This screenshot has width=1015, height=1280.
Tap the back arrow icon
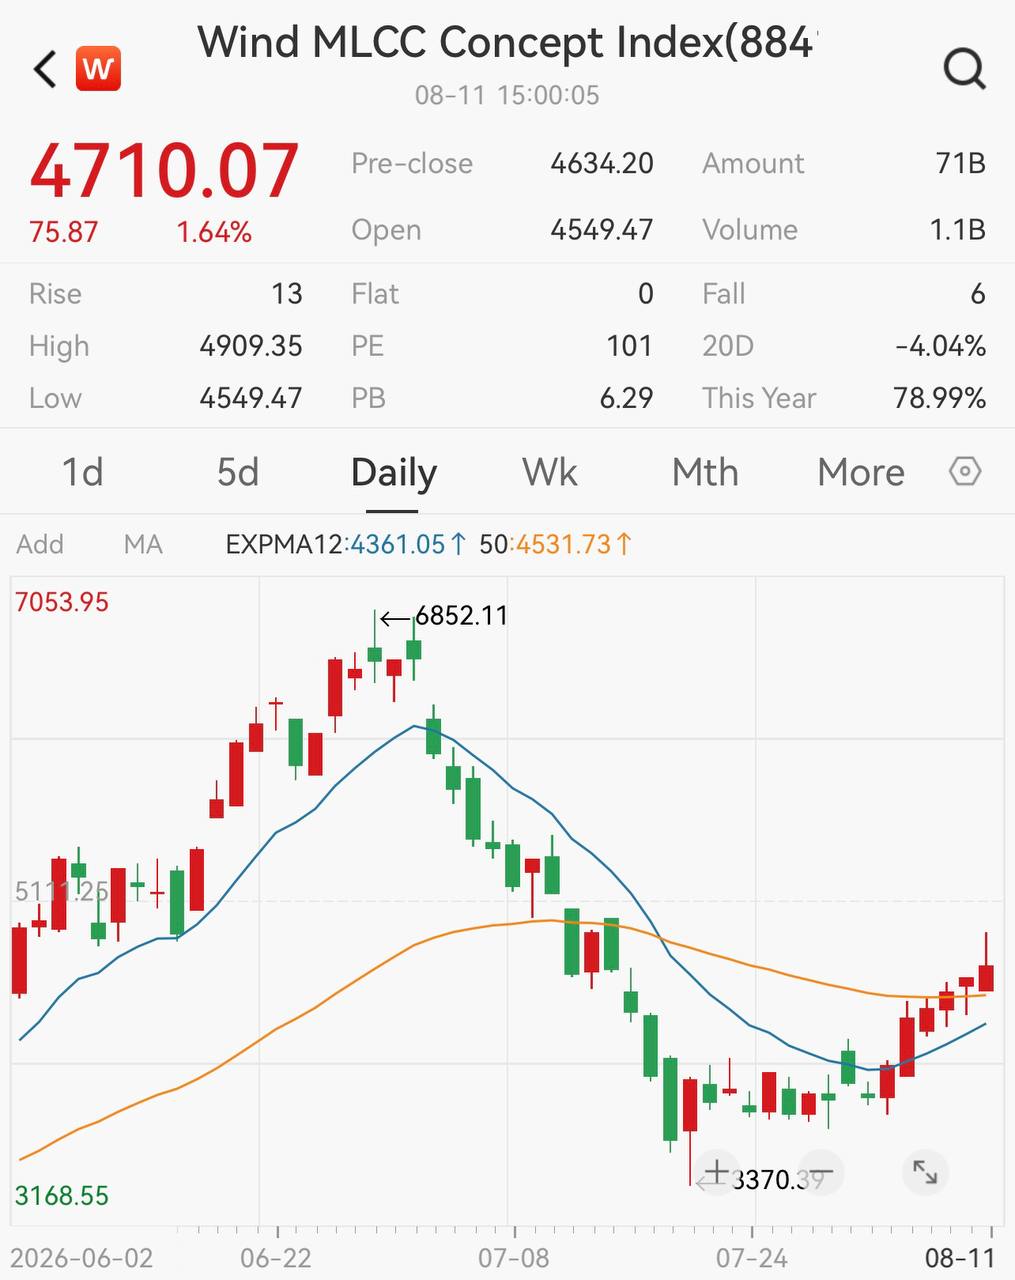pos(45,70)
